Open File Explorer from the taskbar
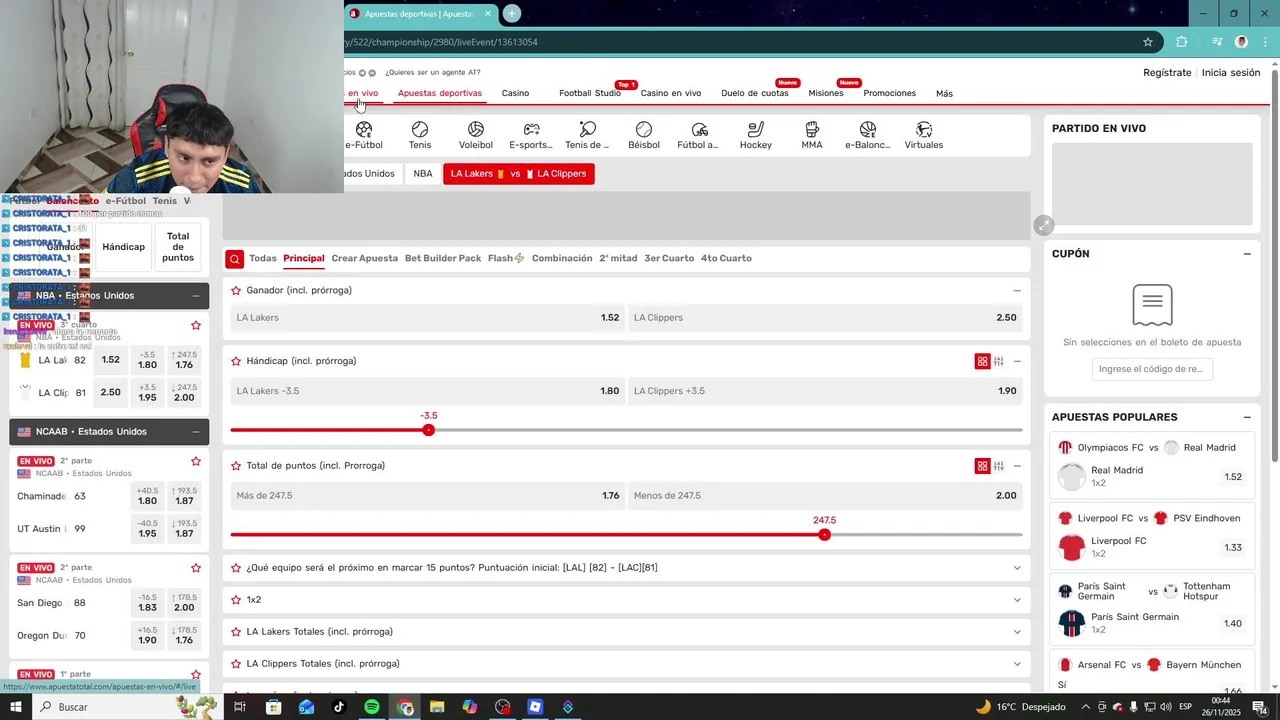The height and width of the screenshot is (720, 1280). (437, 707)
